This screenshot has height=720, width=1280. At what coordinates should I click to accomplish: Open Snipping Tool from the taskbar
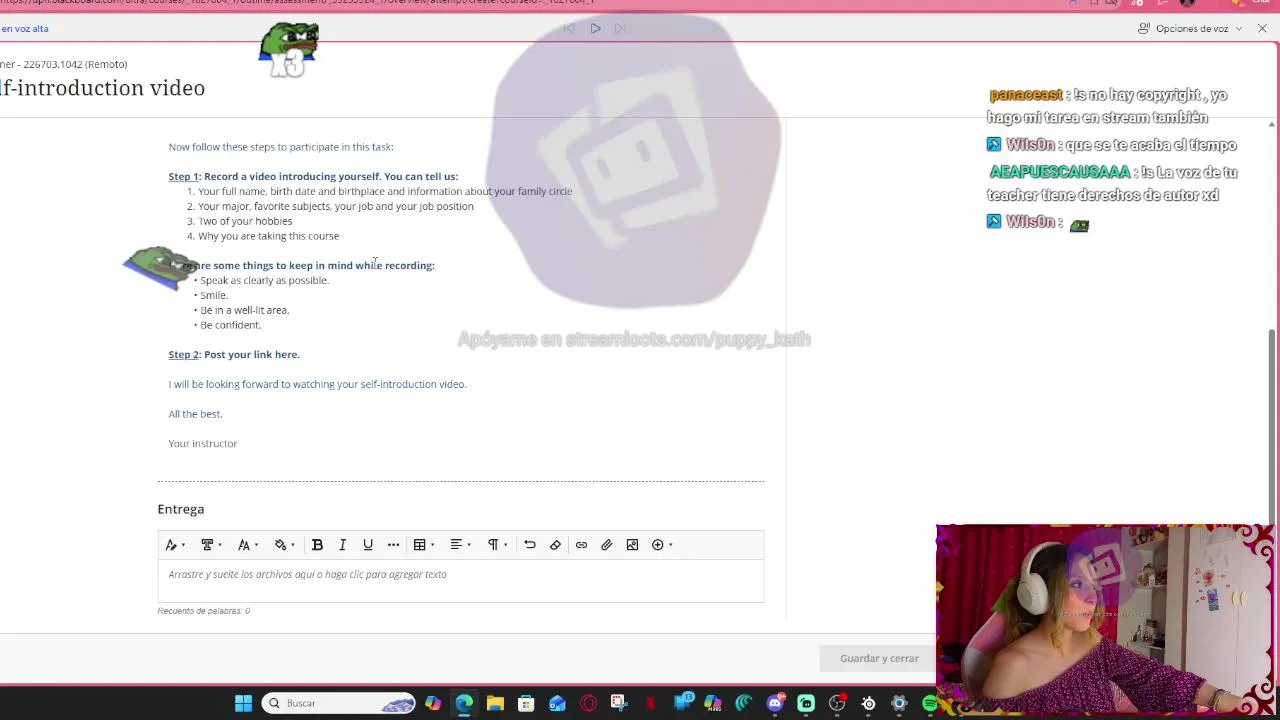[x=619, y=703]
